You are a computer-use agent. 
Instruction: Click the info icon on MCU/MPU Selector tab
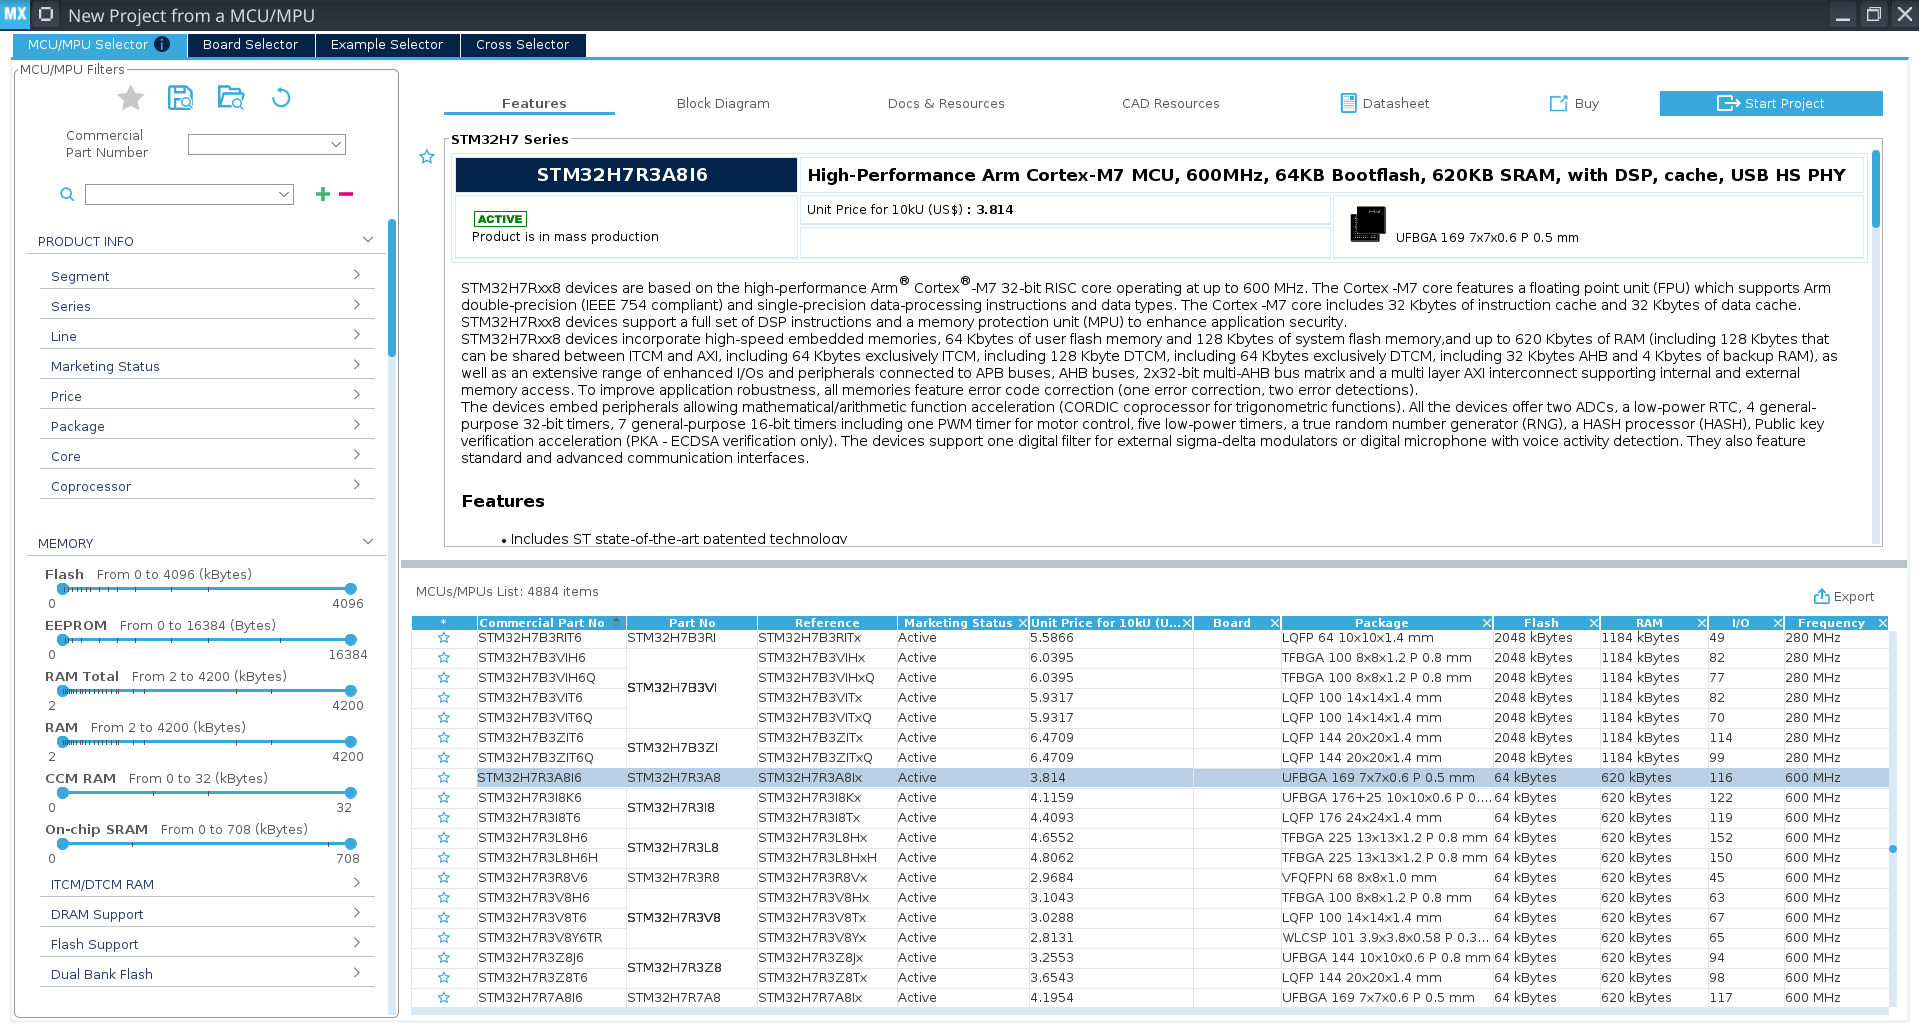pyautogui.click(x=162, y=45)
